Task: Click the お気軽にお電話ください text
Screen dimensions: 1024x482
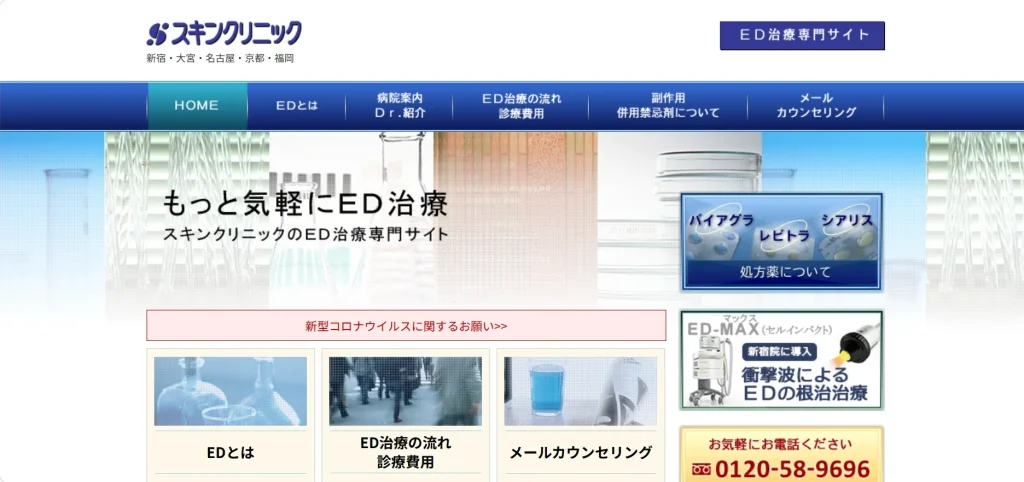Action: pyautogui.click(x=780, y=445)
